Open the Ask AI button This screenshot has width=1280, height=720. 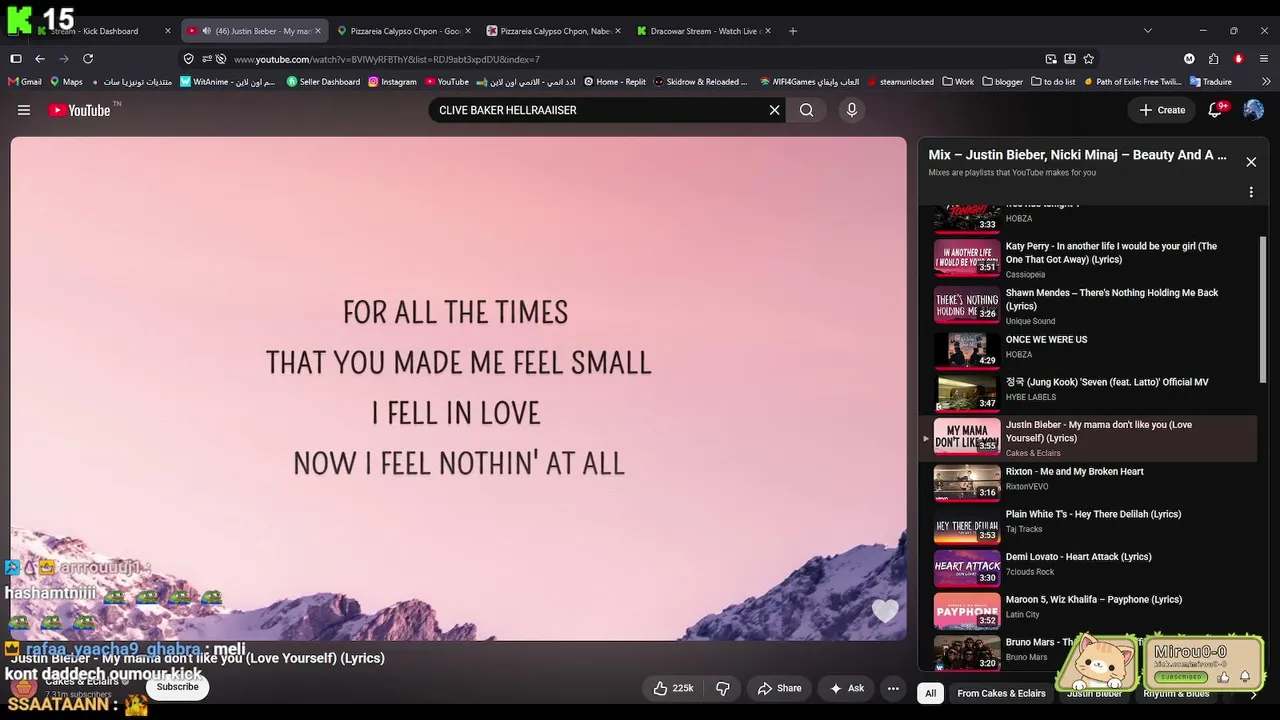(x=846, y=688)
